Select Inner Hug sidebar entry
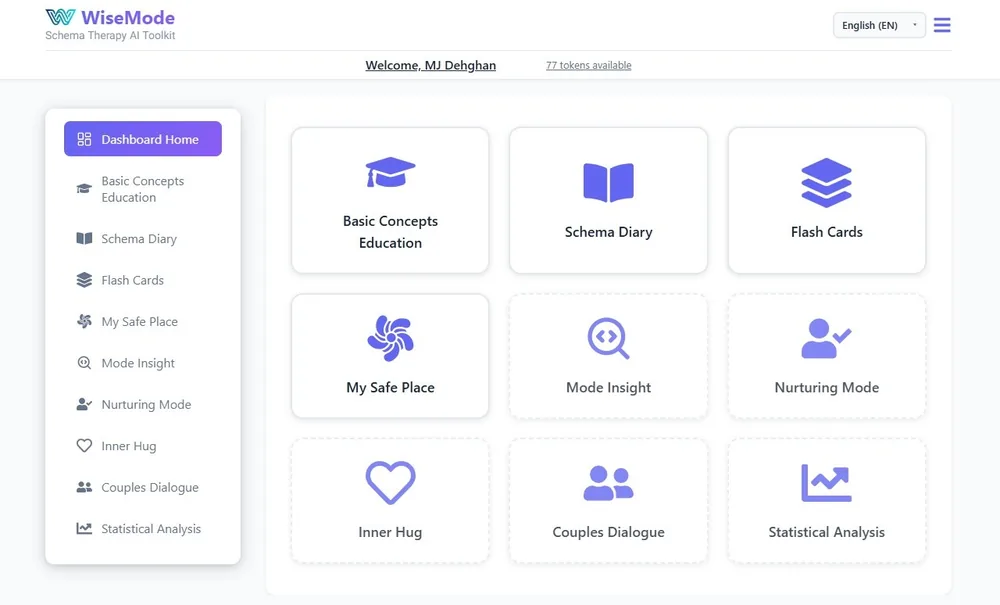This screenshot has height=605, width=1000. point(143,446)
